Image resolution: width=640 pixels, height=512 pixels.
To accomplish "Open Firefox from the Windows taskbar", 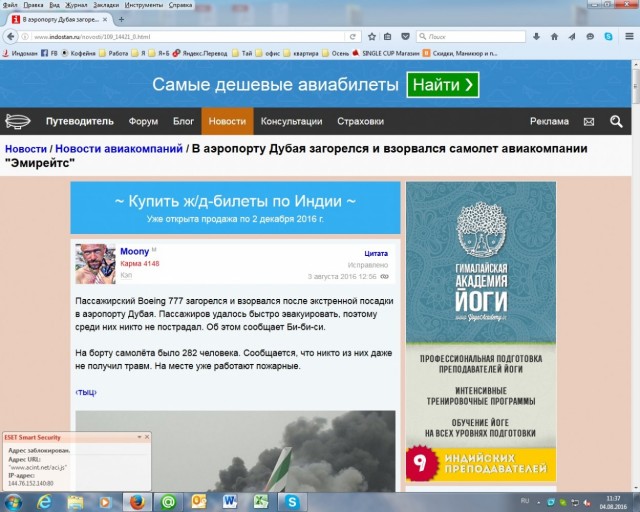I will point(137,501).
